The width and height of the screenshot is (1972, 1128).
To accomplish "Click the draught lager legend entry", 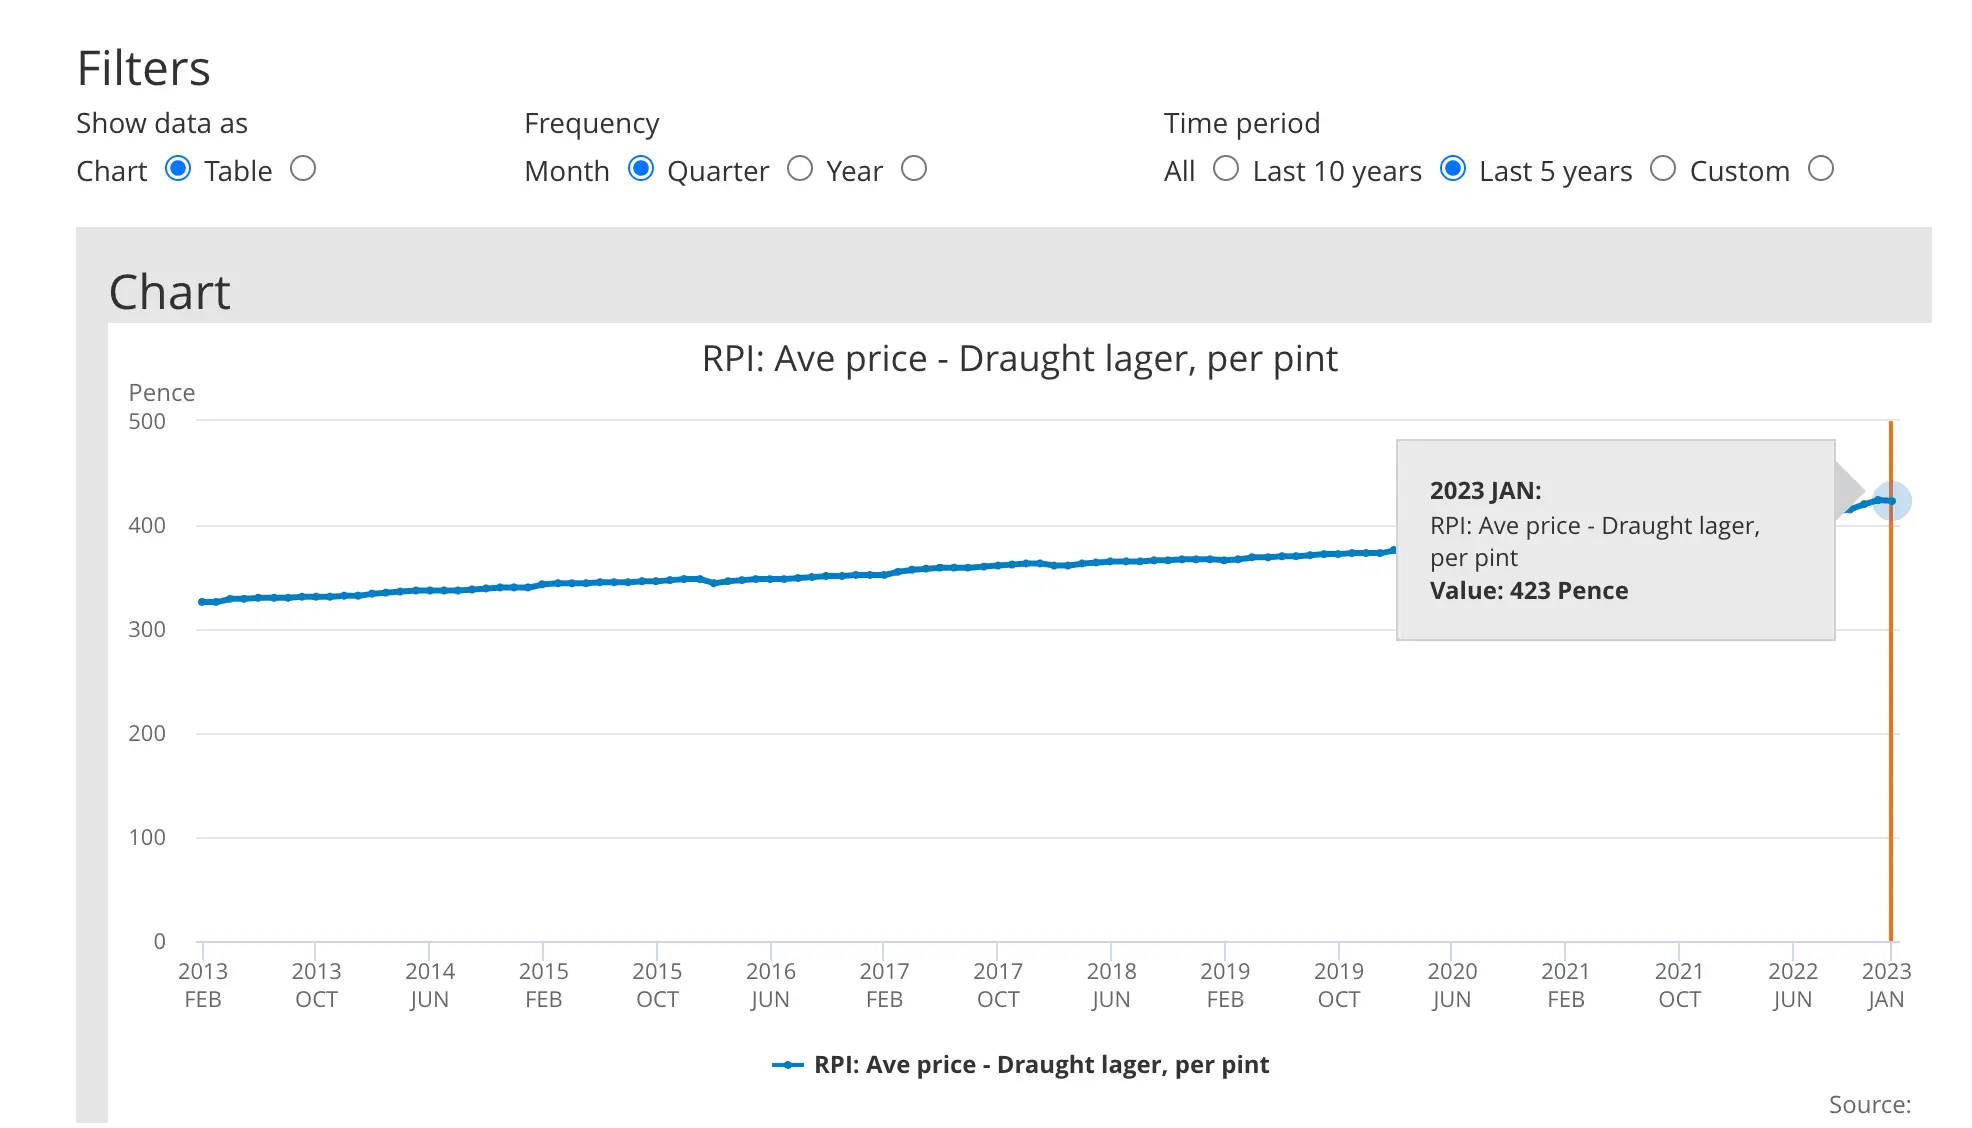I will 1020,1064.
